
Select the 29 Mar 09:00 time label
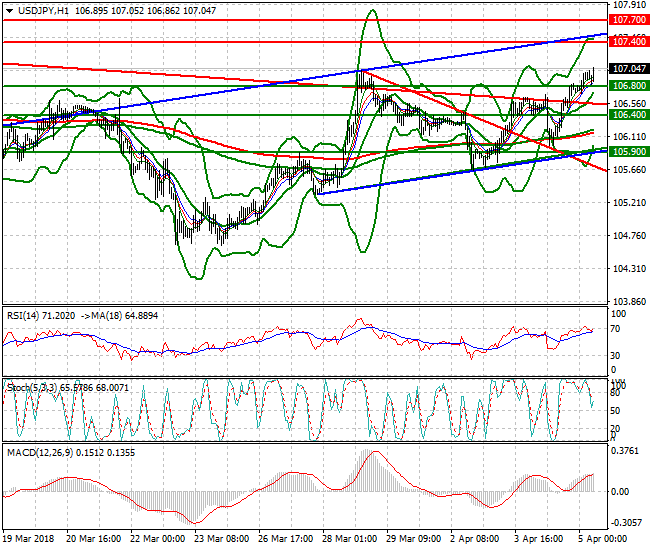[413, 539]
